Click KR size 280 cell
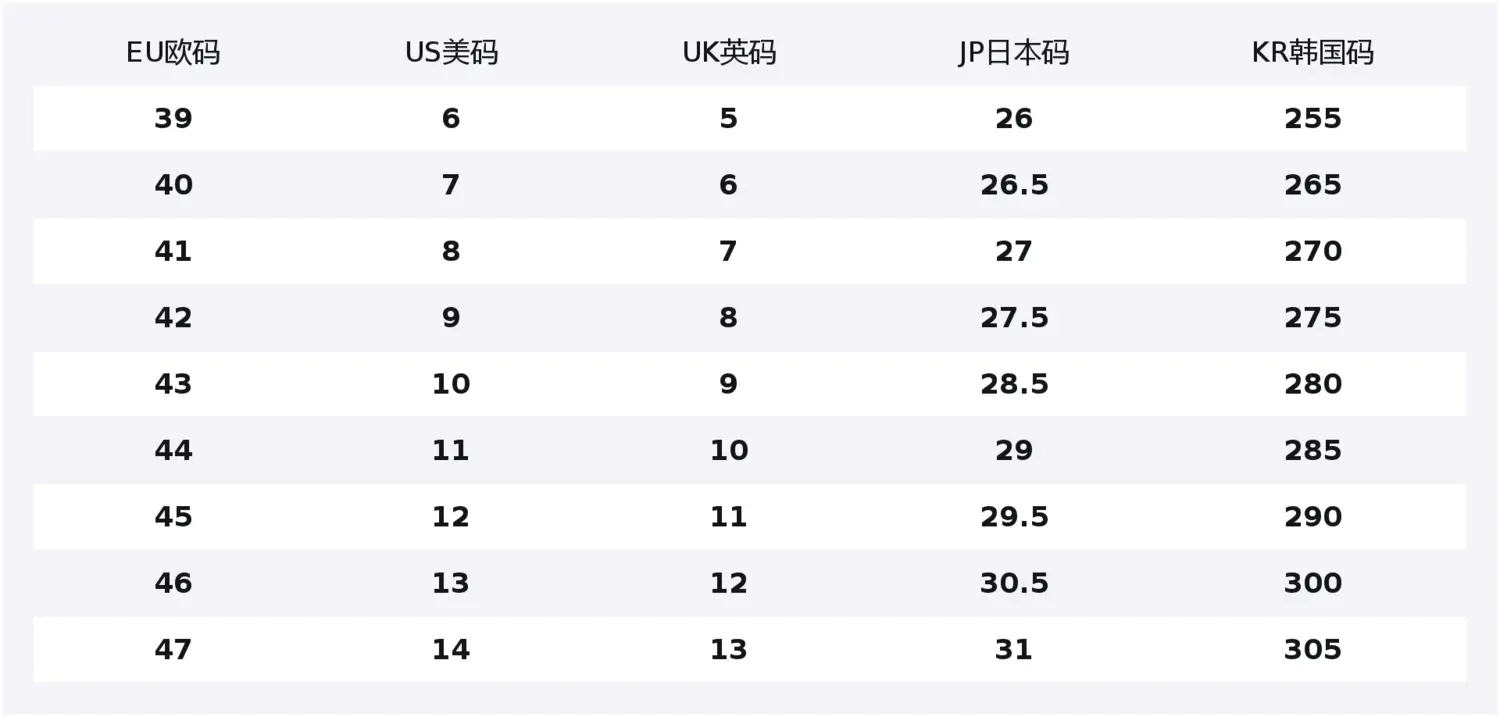The width and height of the screenshot is (1500, 717). pyautogui.click(x=1313, y=384)
